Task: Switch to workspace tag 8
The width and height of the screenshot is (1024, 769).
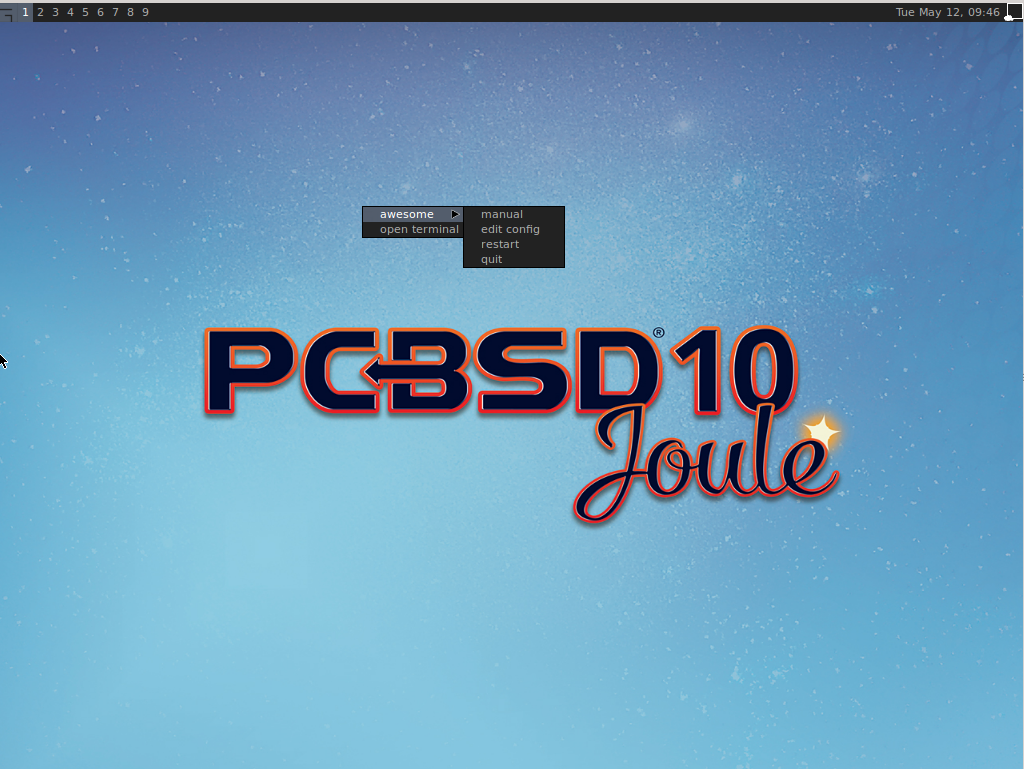Action: (131, 12)
